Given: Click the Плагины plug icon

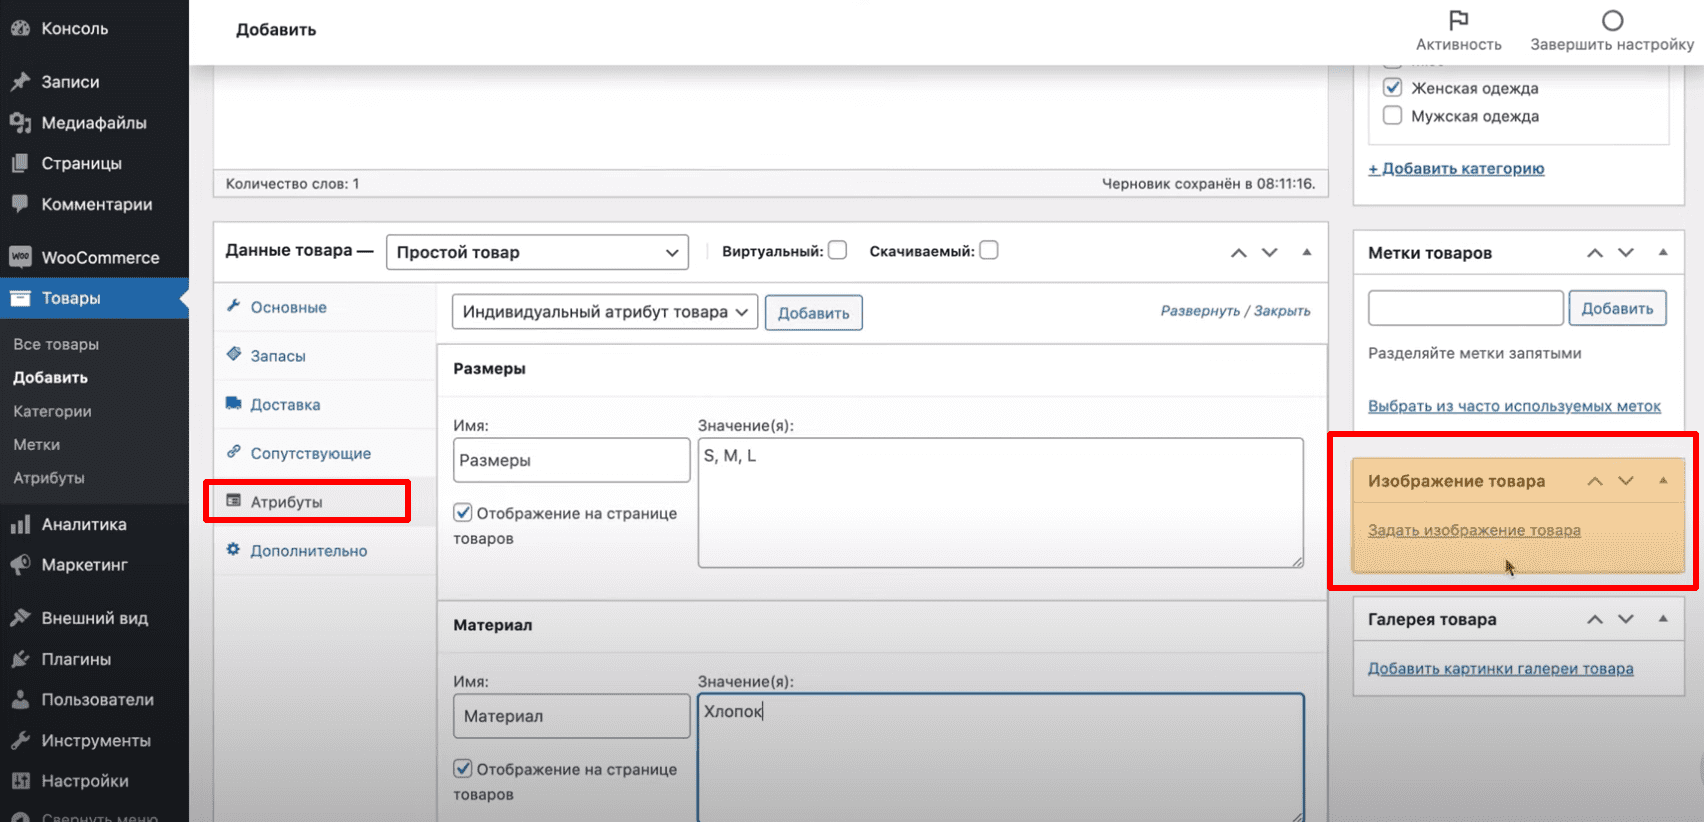Looking at the screenshot, I should pos(20,659).
